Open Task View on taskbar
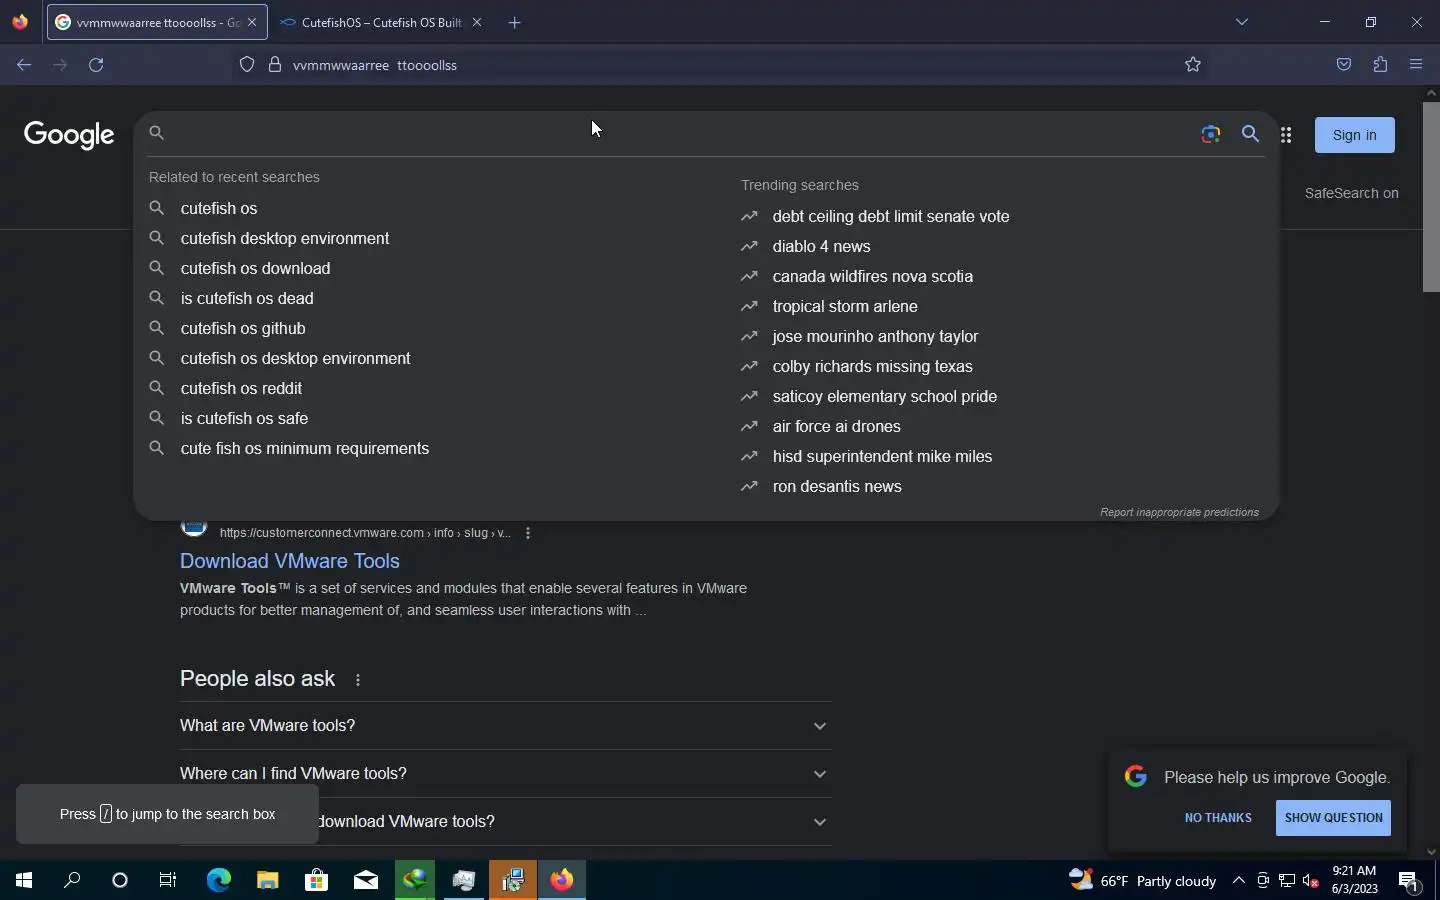1440x900 pixels. pos(168,880)
